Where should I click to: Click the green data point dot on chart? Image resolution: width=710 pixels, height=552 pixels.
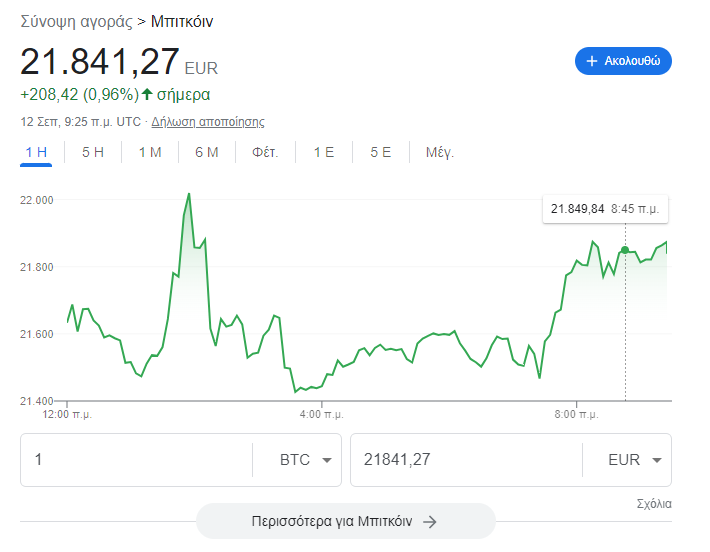(625, 250)
